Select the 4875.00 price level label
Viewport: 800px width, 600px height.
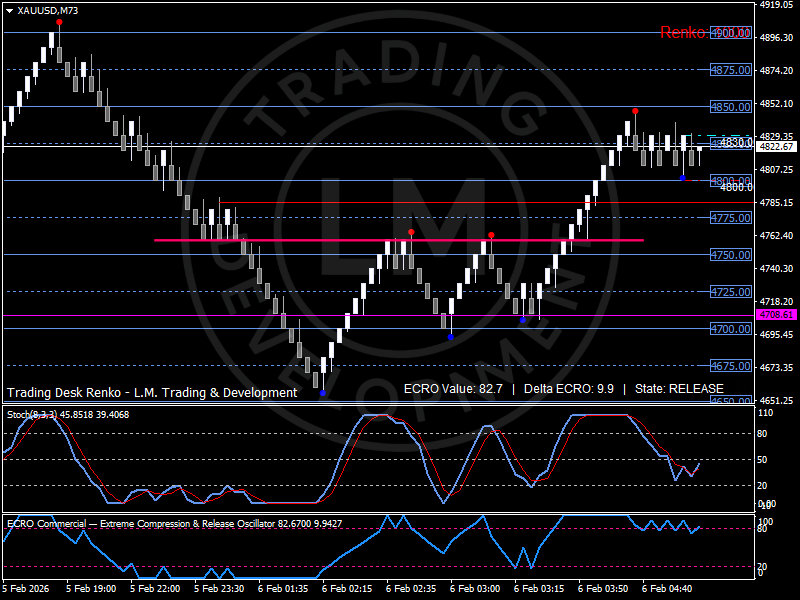click(731, 70)
